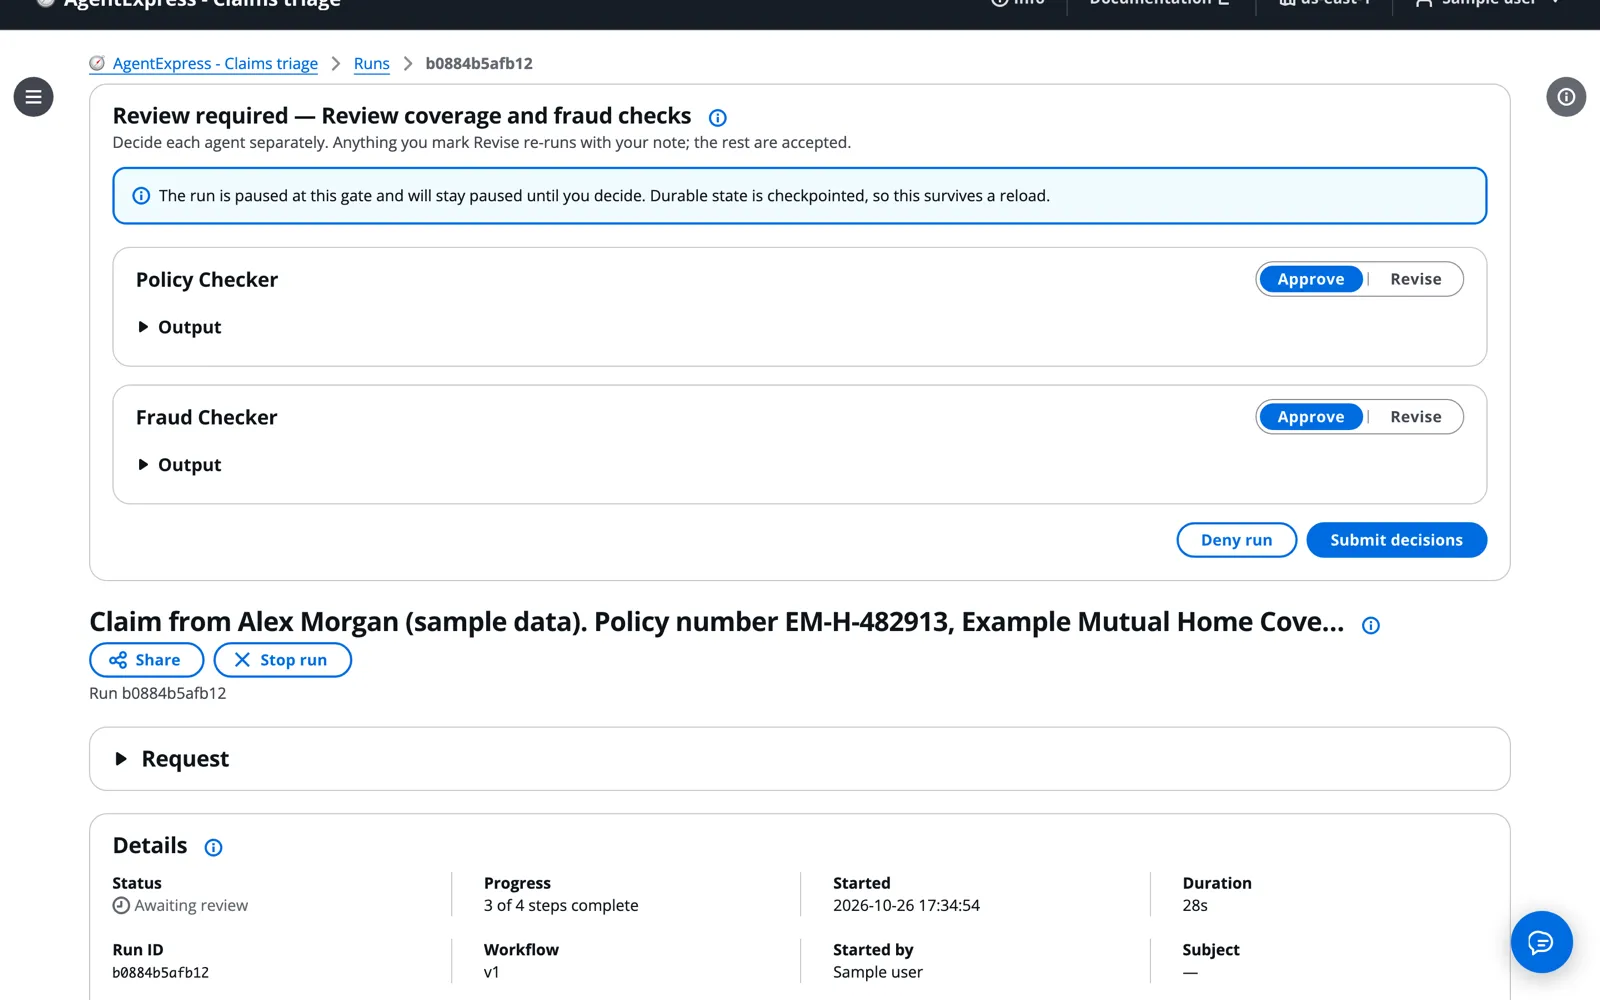
Task: Click the info icon beside the Review required heading
Action: pyautogui.click(x=717, y=118)
